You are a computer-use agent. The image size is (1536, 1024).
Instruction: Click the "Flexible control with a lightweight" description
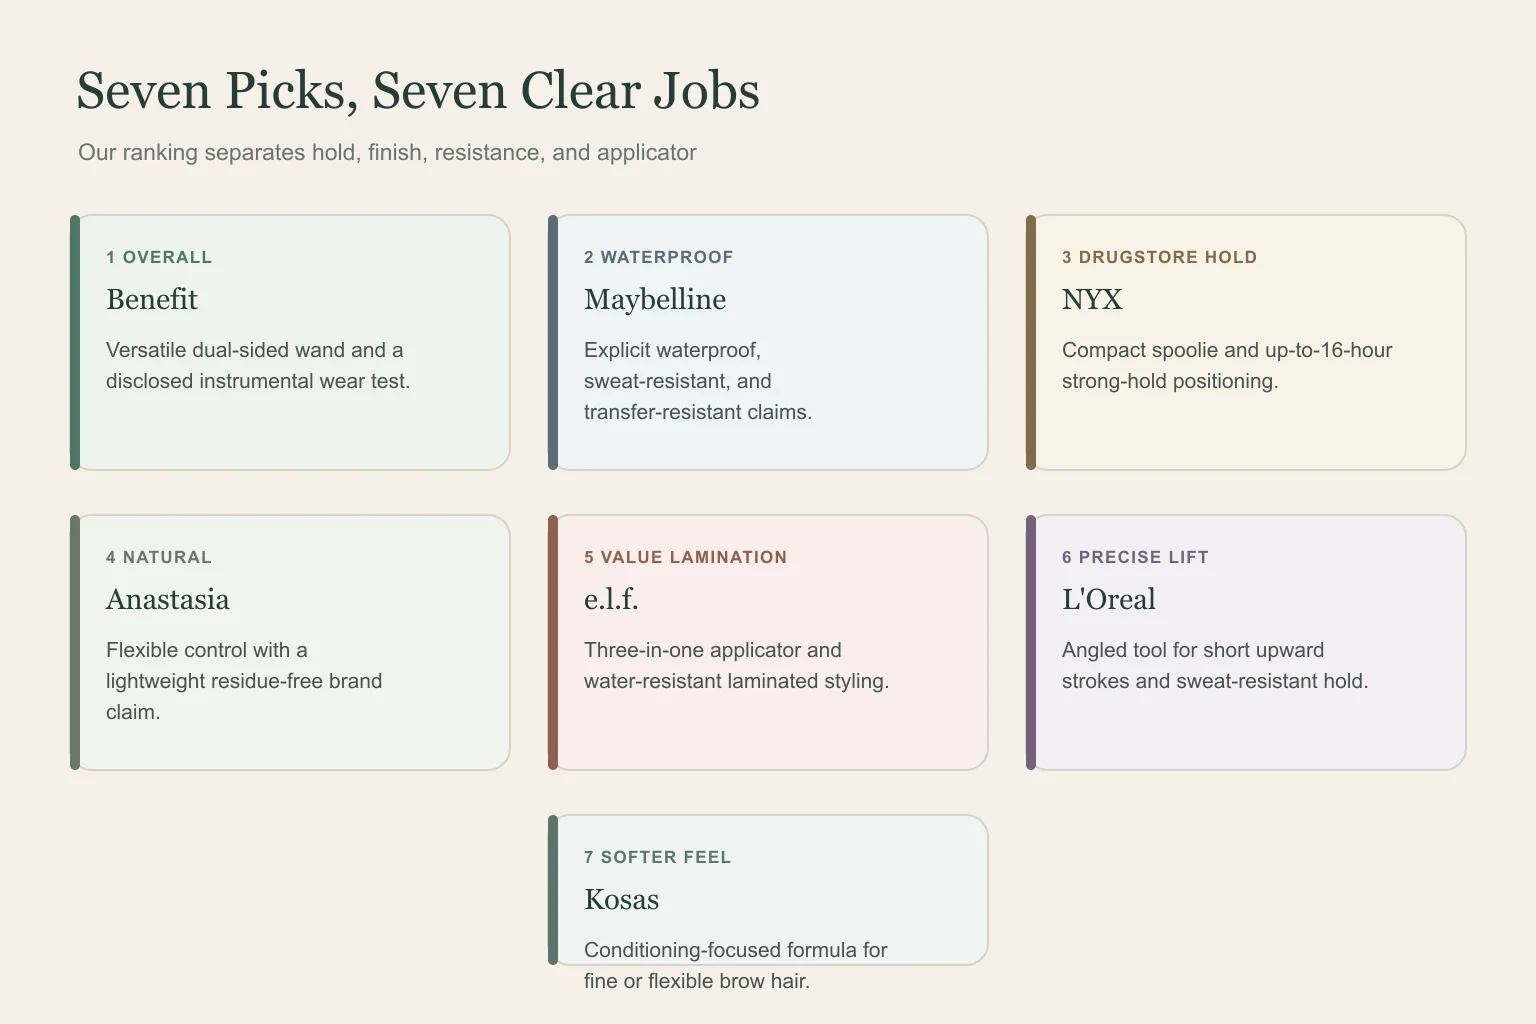click(244, 681)
